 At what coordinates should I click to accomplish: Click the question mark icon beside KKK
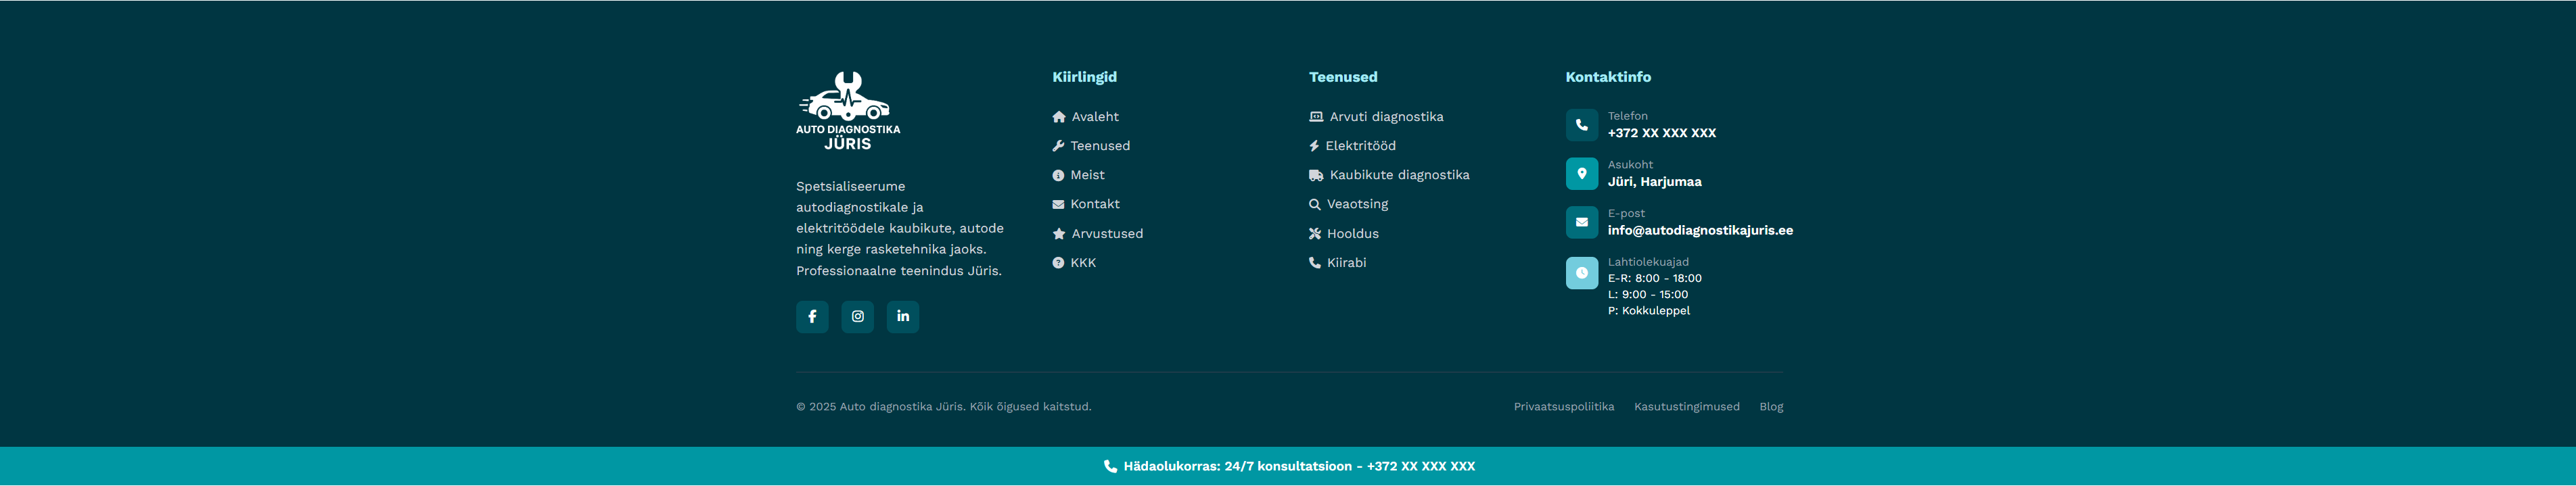point(1058,263)
